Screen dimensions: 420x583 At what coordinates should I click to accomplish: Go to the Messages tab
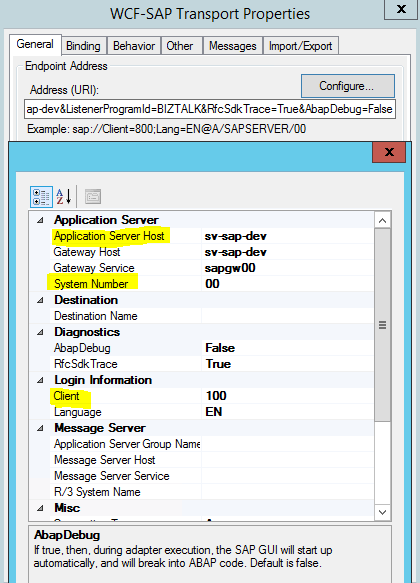pos(233,46)
